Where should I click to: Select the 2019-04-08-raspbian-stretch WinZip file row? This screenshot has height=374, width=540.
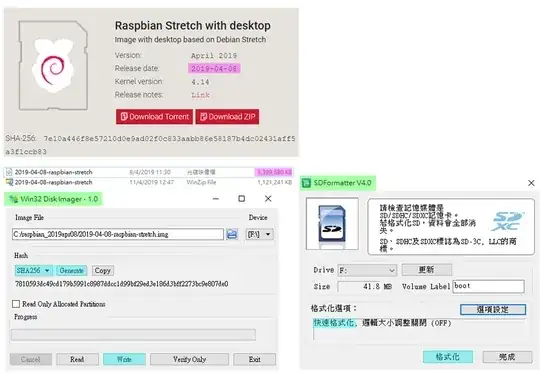pyautogui.click(x=149, y=182)
